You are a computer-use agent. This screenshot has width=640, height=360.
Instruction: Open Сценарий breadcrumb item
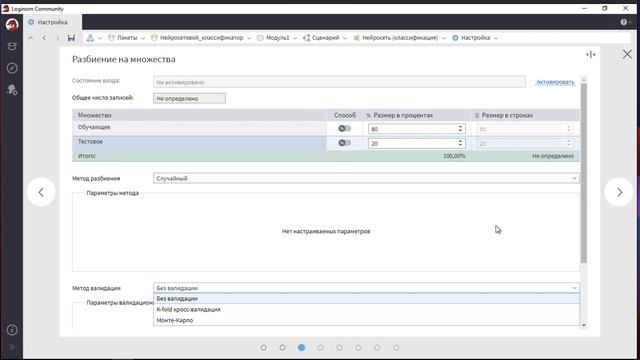(x=325, y=38)
